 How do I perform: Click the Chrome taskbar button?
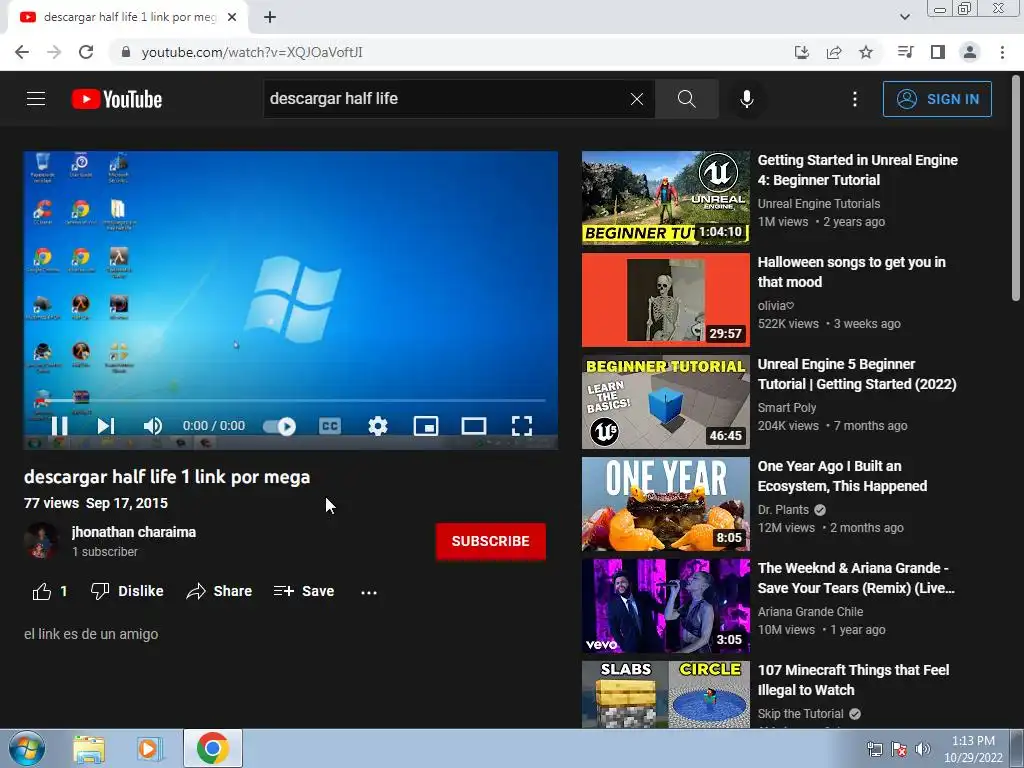[x=212, y=748]
